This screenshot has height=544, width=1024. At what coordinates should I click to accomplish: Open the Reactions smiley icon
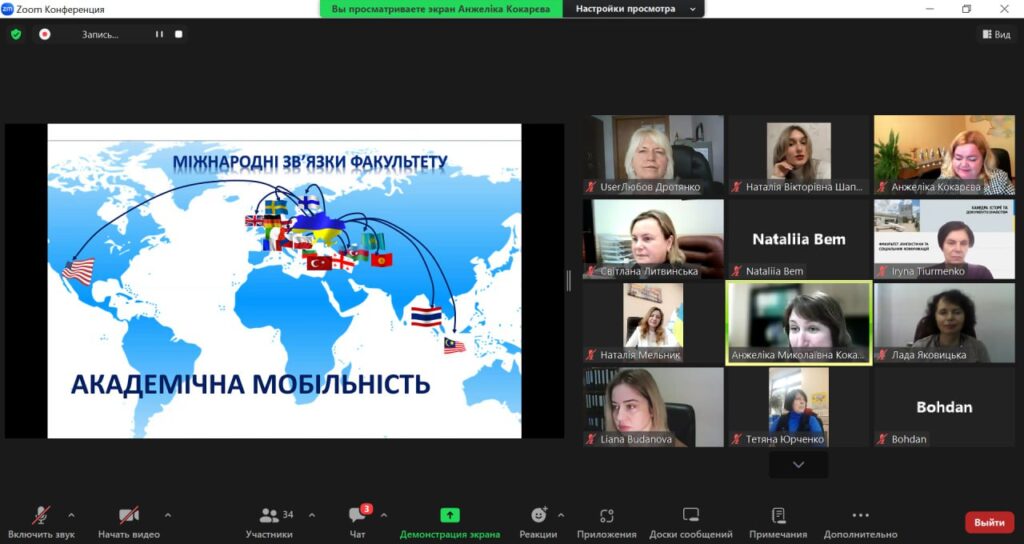[x=538, y=515]
